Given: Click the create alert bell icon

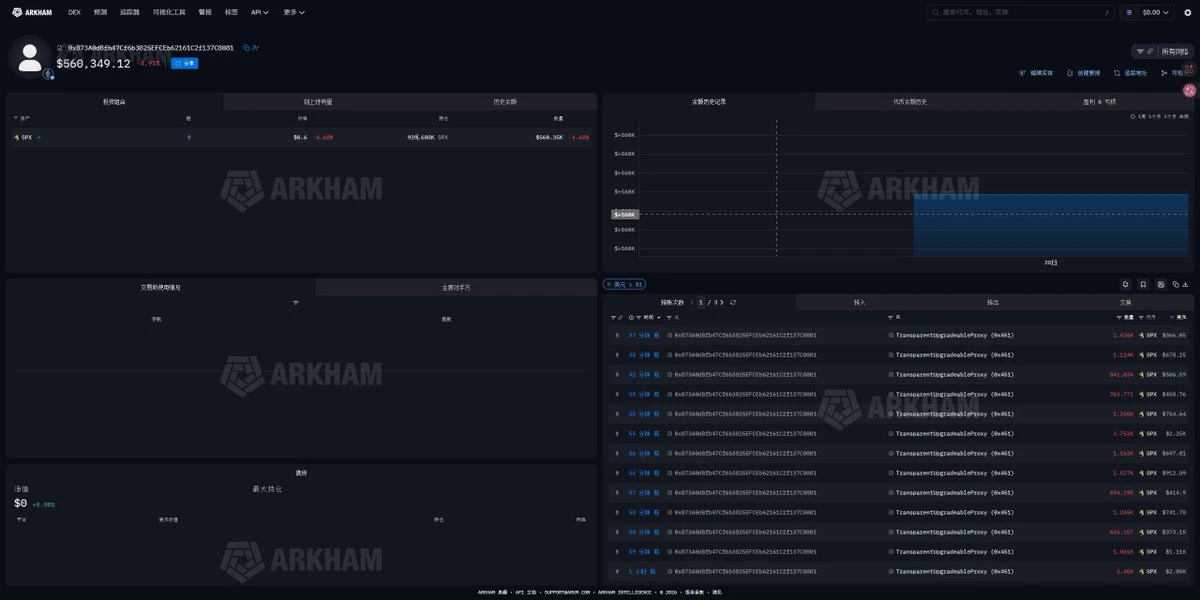Looking at the screenshot, I should [x=1070, y=73].
